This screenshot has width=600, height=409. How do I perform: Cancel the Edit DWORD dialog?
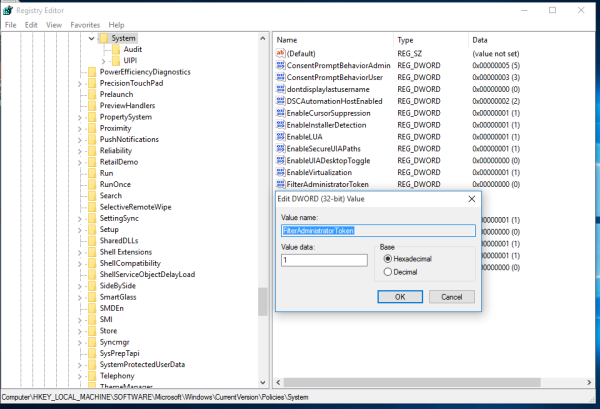[x=452, y=297]
